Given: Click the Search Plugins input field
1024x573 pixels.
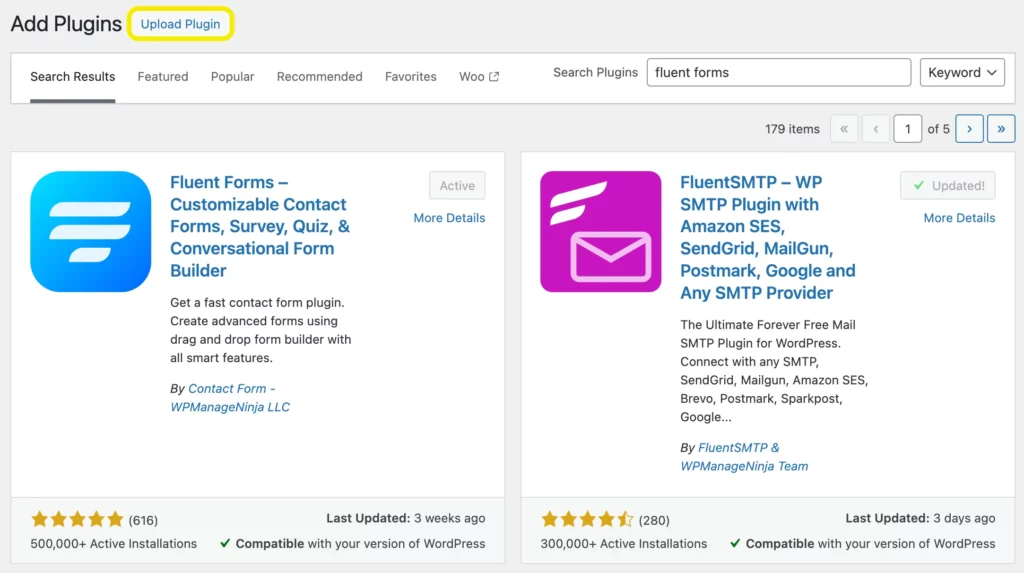Looking at the screenshot, I should [778, 73].
